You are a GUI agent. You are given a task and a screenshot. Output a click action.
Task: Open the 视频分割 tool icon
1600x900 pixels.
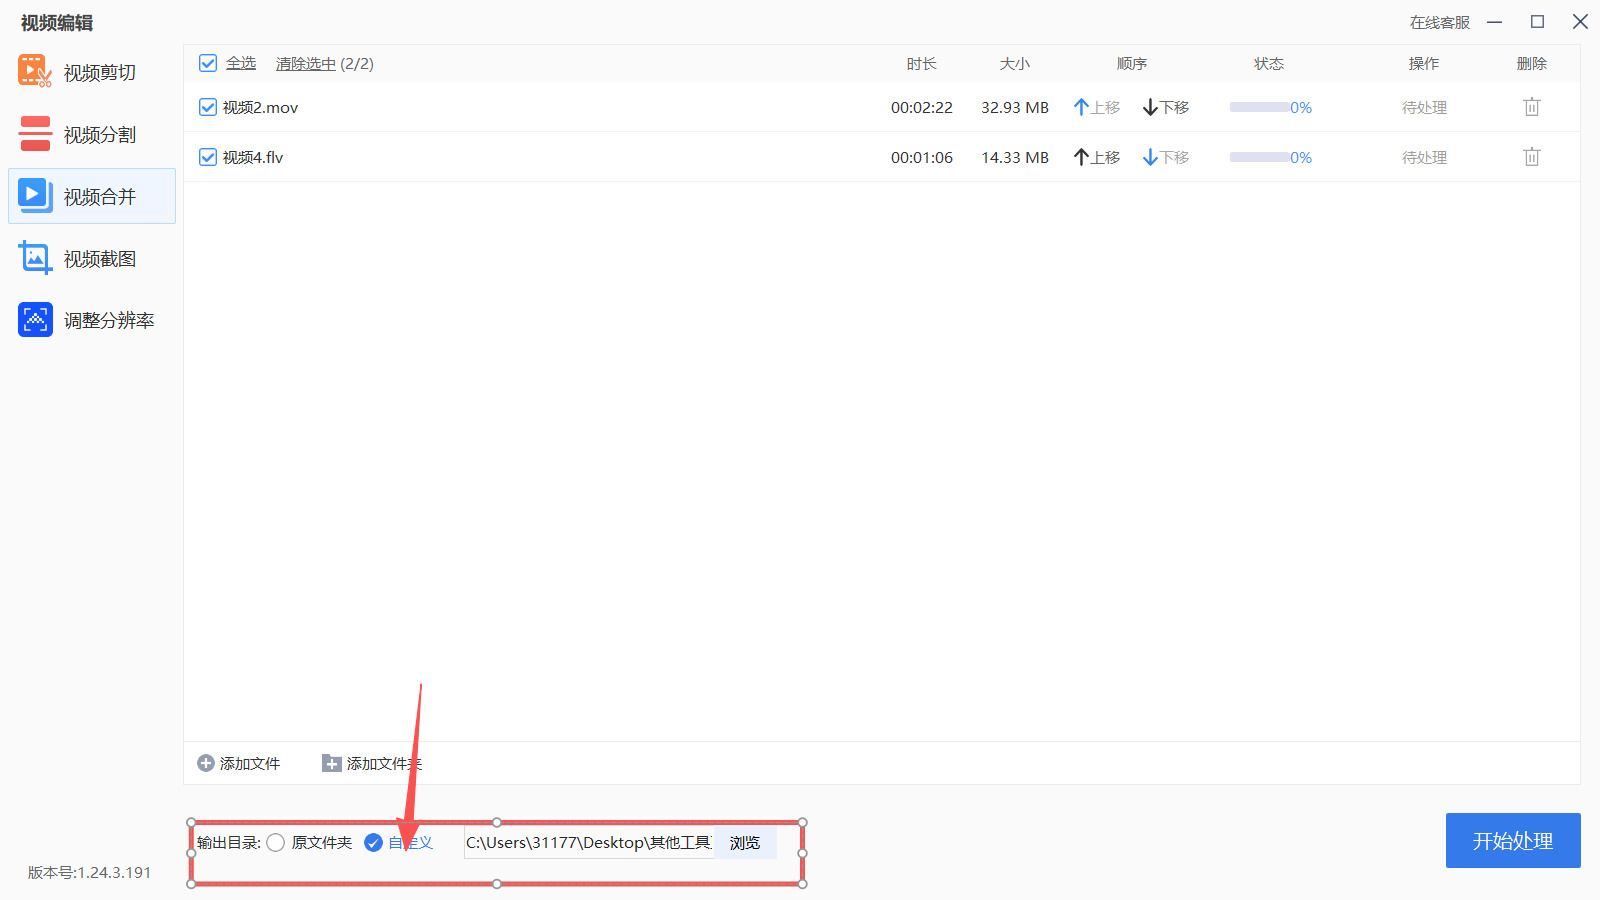[35, 134]
